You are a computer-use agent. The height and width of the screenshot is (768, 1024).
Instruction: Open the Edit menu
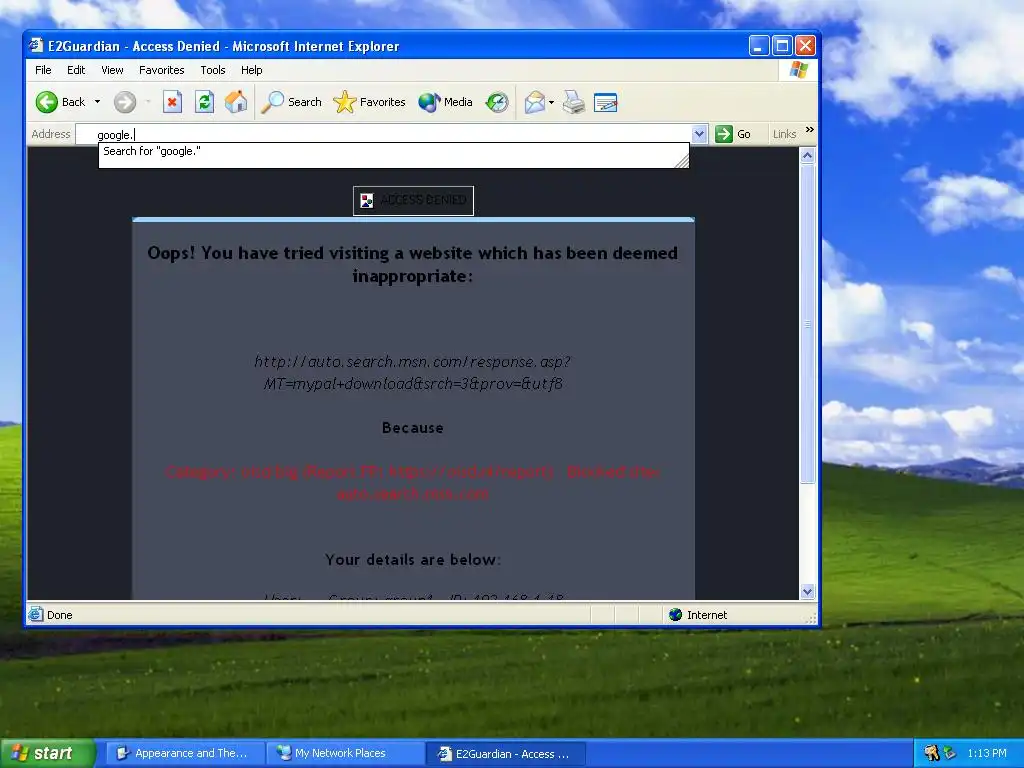[76, 70]
